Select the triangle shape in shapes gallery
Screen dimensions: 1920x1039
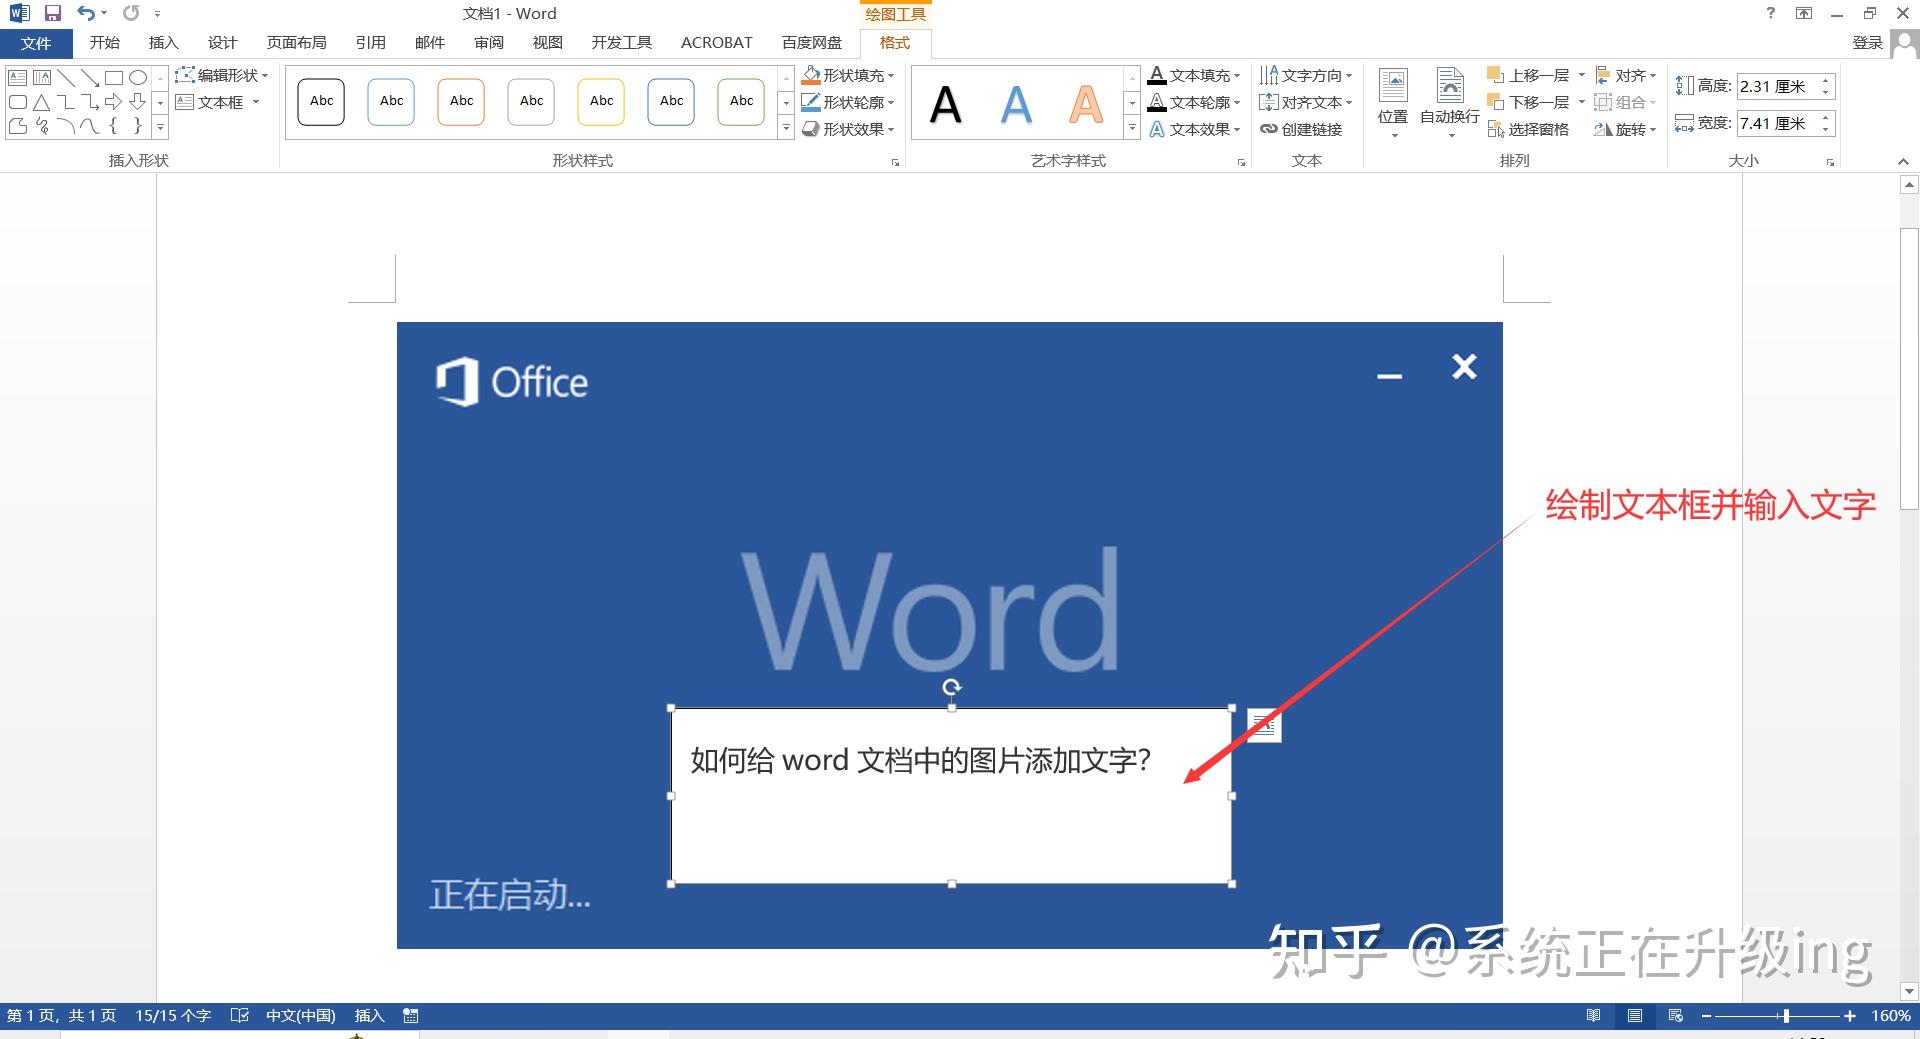[x=41, y=102]
